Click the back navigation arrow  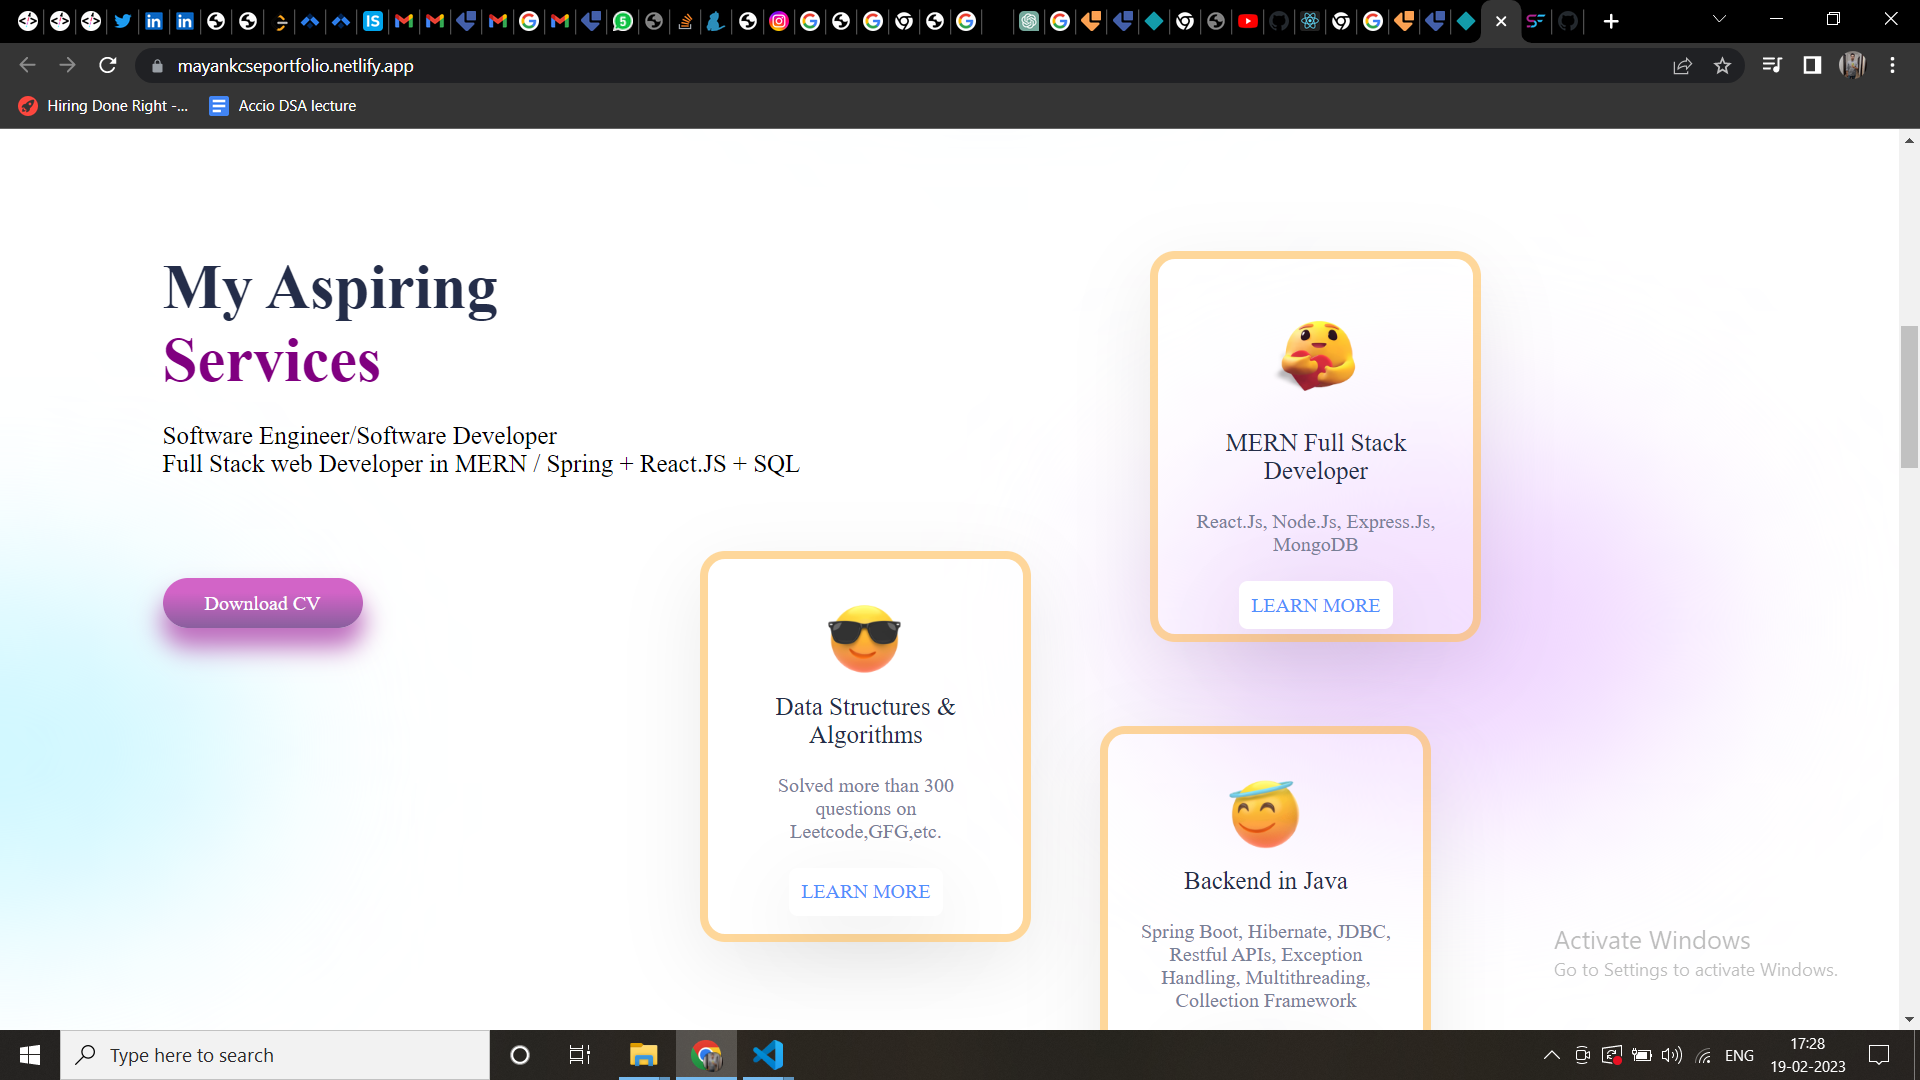coord(26,65)
